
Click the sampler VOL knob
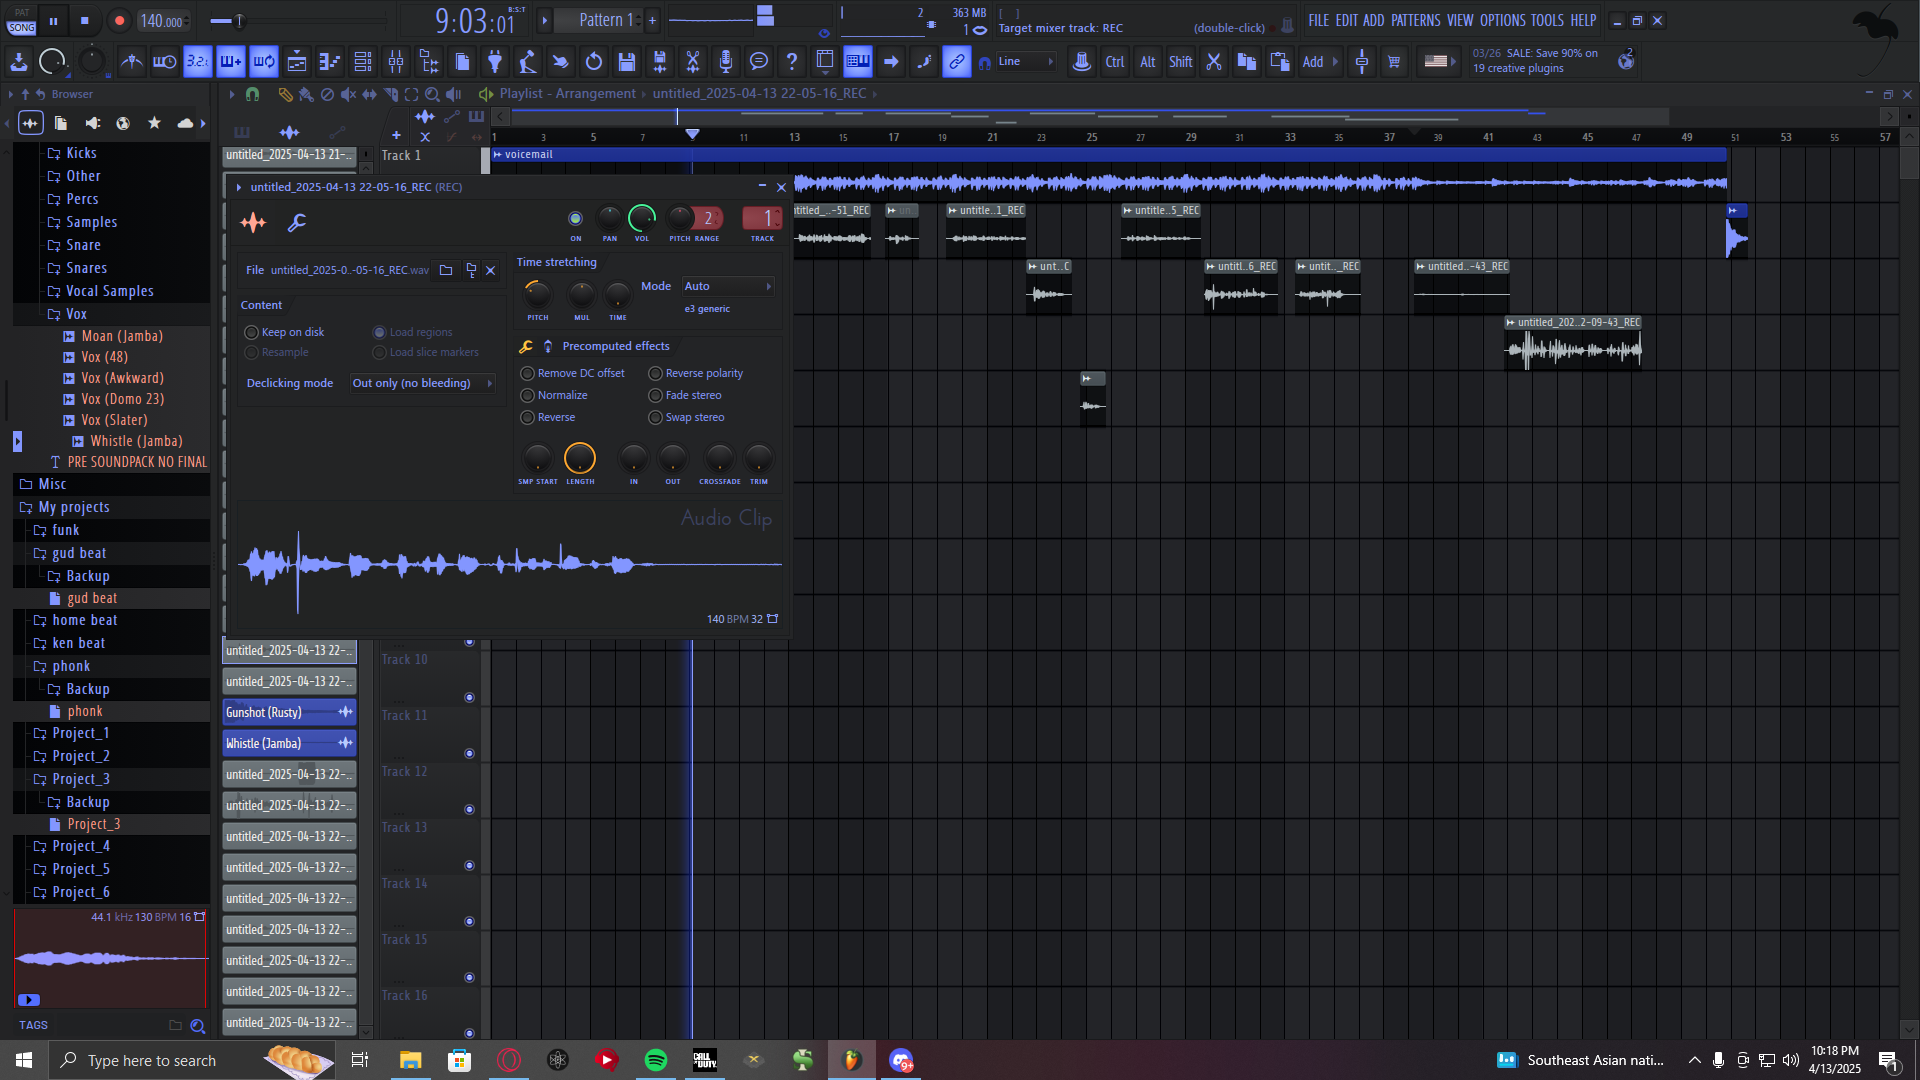(642, 218)
